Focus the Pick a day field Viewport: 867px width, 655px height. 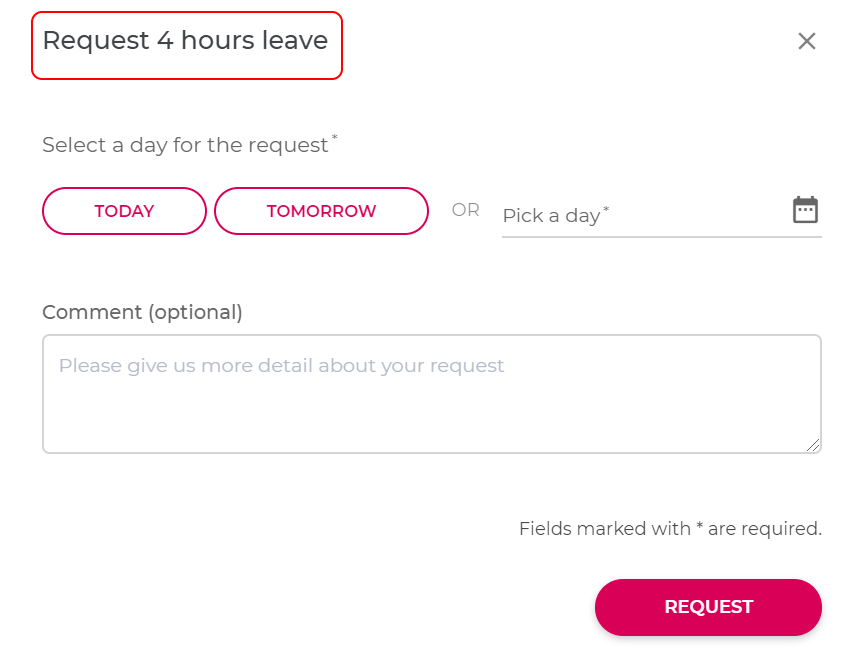pyautogui.click(x=661, y=215)
